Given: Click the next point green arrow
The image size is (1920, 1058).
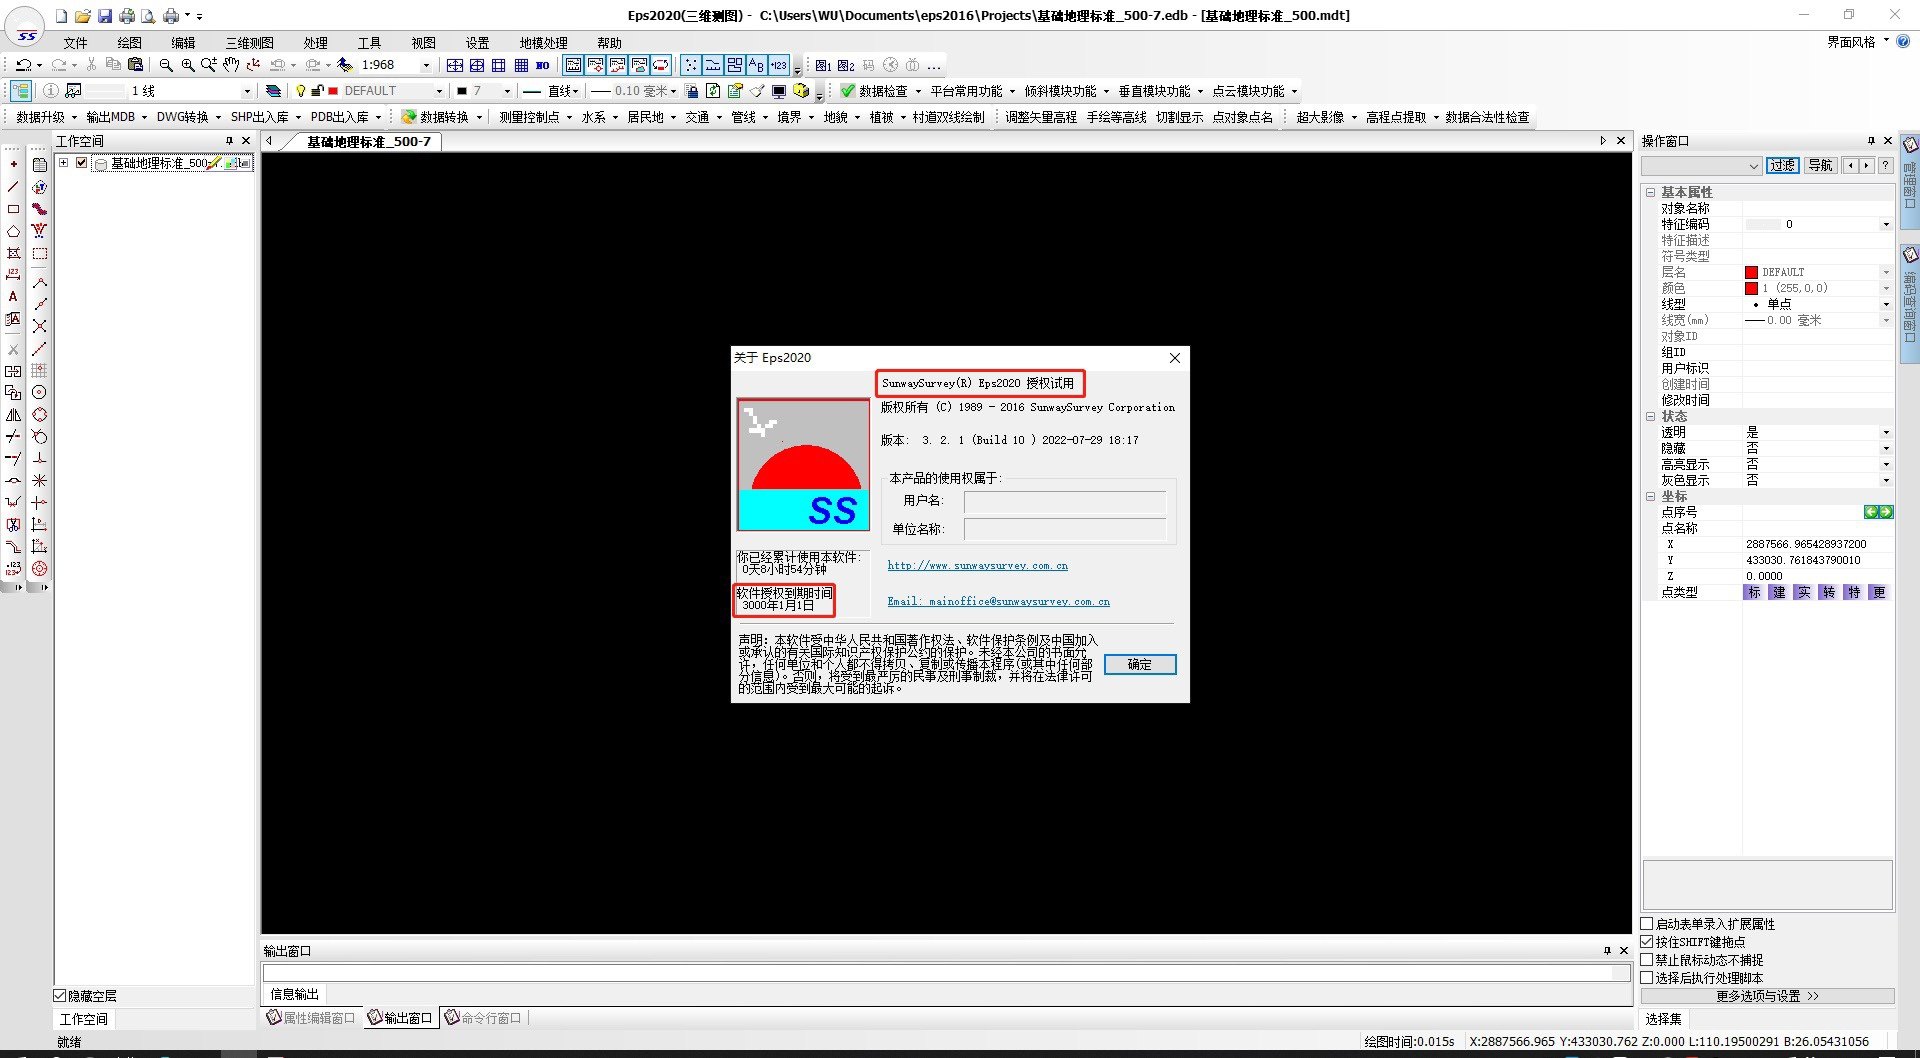Looking at the screenshot, I should (1886, 512).
